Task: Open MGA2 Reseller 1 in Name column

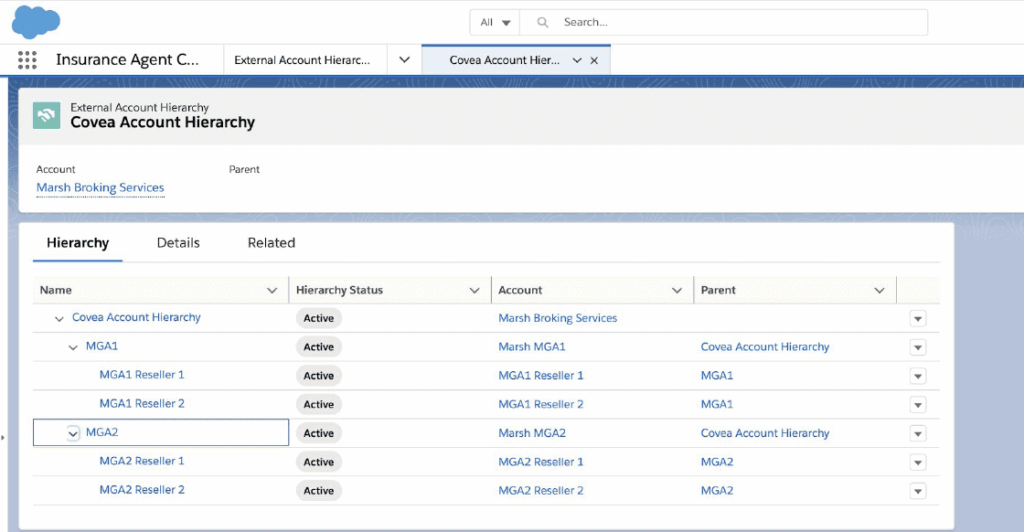Action: click(142, 461)
